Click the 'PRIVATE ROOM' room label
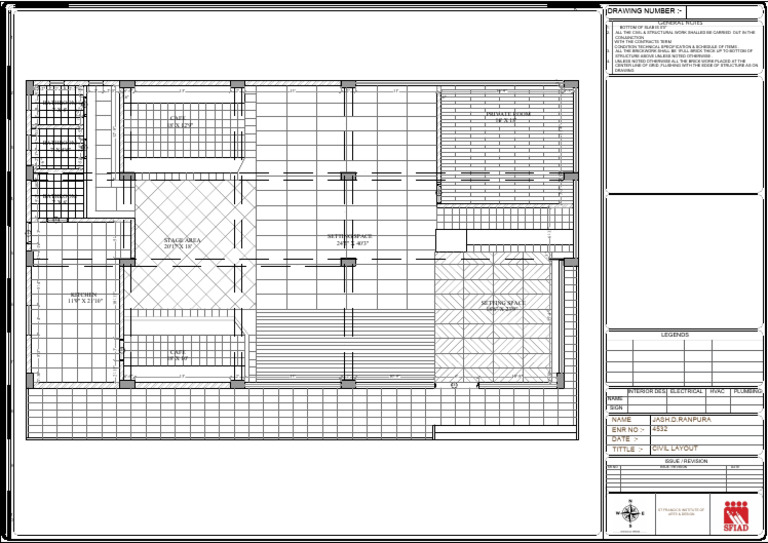 [508, 114]
